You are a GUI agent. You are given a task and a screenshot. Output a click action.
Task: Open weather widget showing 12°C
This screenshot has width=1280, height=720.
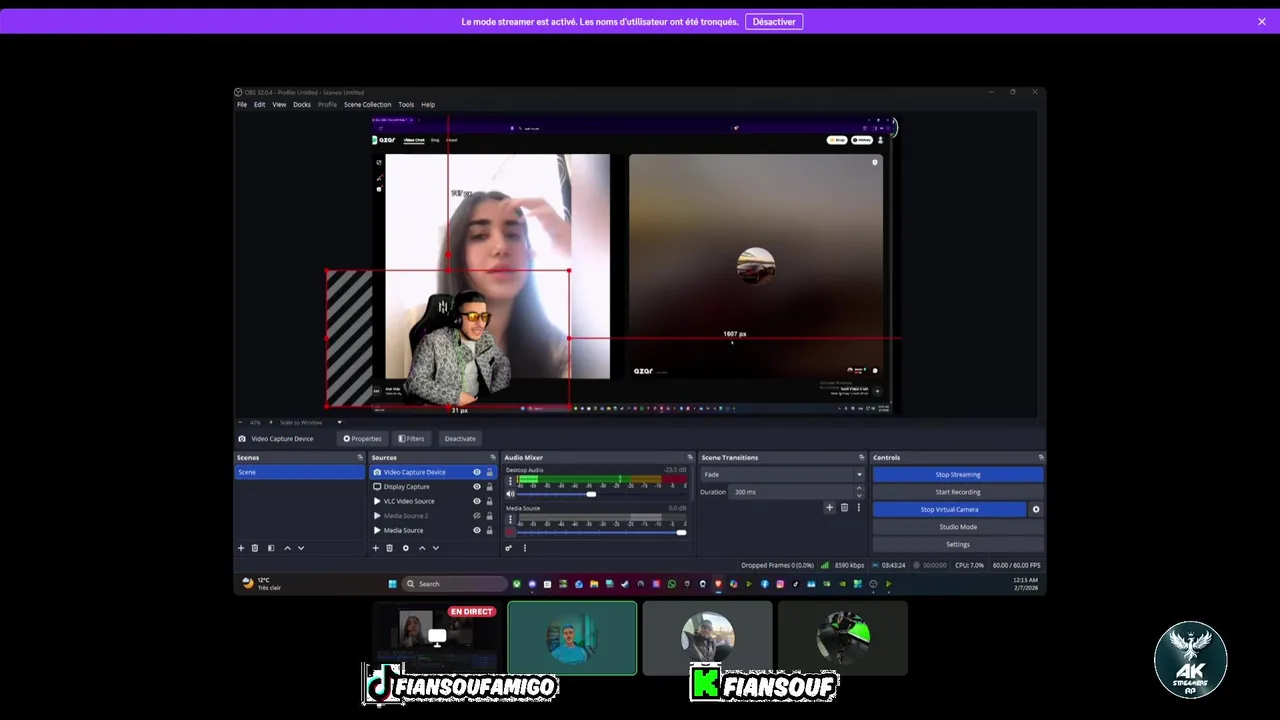click(263, 584)
